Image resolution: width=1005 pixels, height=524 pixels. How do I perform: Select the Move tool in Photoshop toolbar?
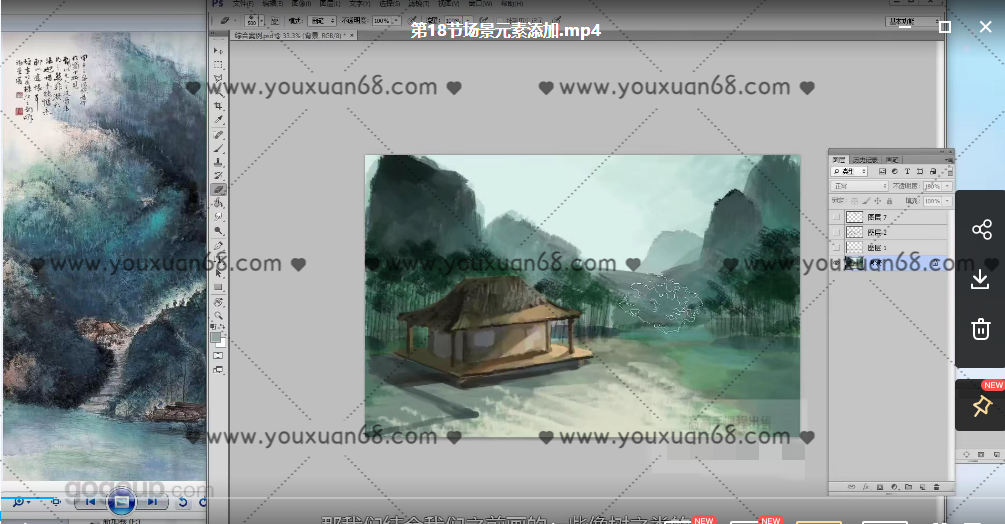(218, 51)
